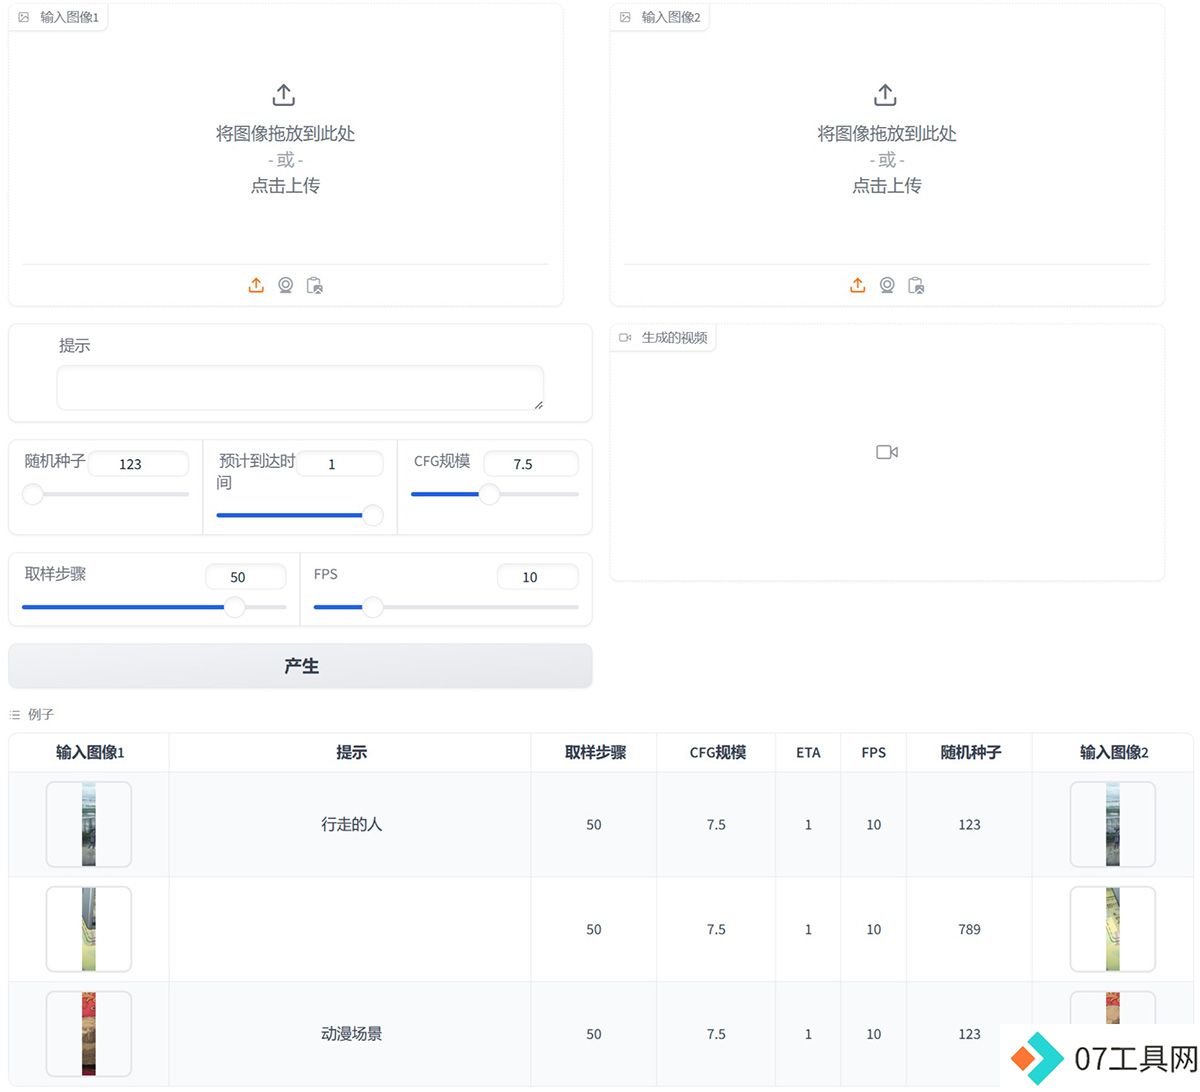Image resolution: width=1200 pixels, height=1092 pixels.
Task: Click the FPS column header in examples table
Action: [x=874, y=752]
